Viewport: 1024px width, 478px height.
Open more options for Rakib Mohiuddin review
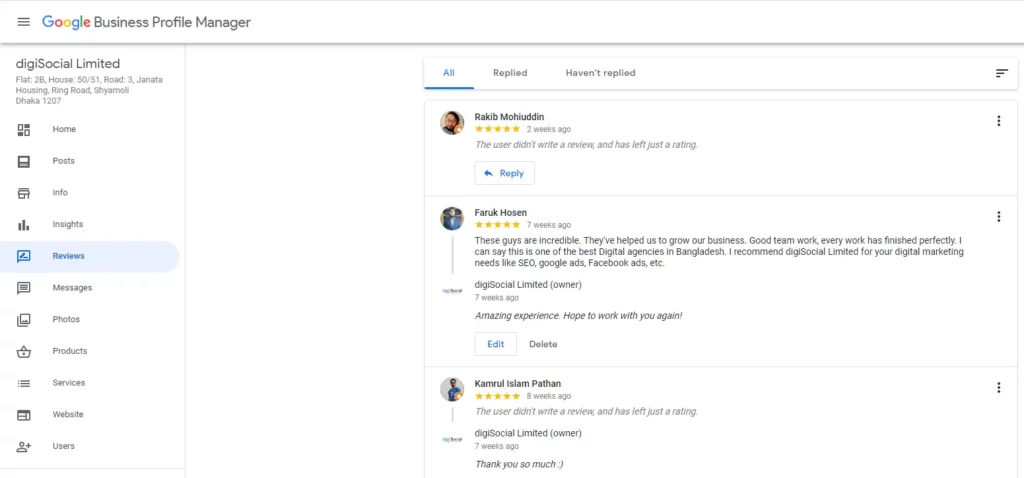pos(999,121)
